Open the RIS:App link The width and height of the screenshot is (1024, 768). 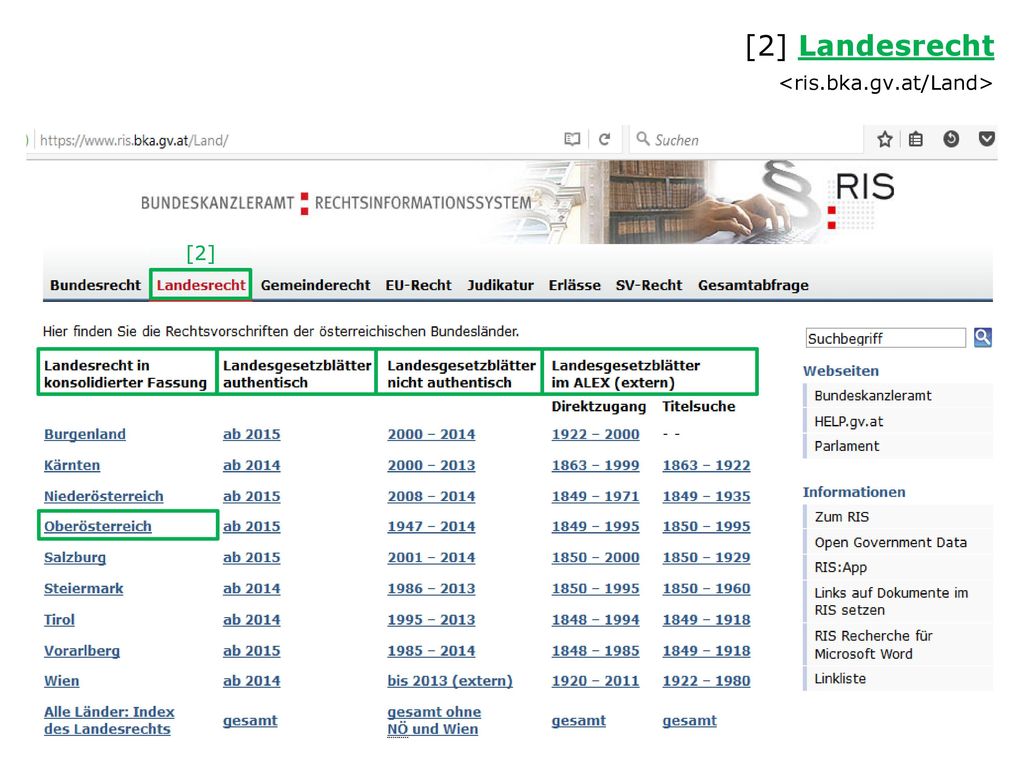840,568
